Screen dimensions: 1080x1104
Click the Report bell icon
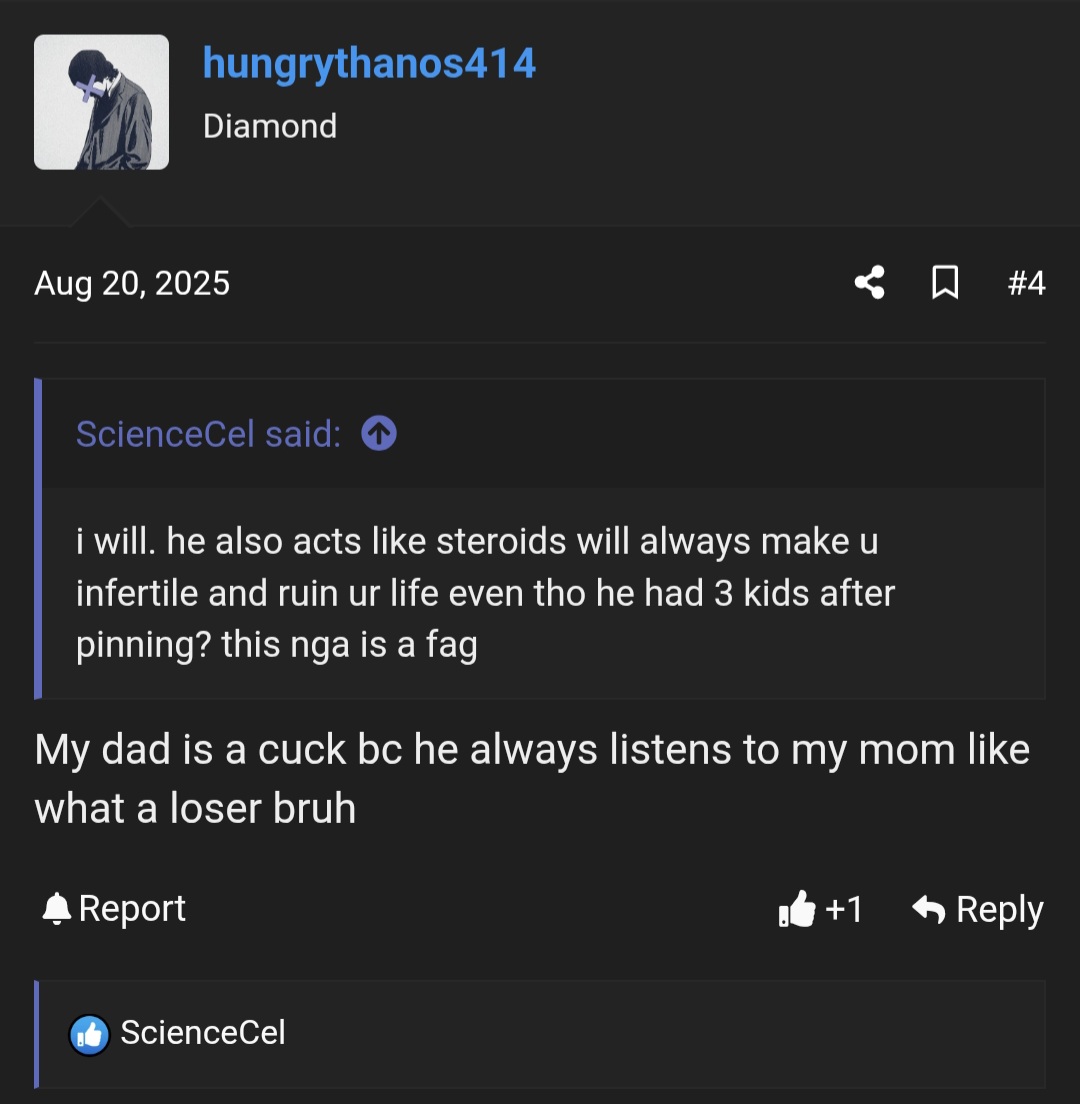pyautogui.click(x=56, y=909)
